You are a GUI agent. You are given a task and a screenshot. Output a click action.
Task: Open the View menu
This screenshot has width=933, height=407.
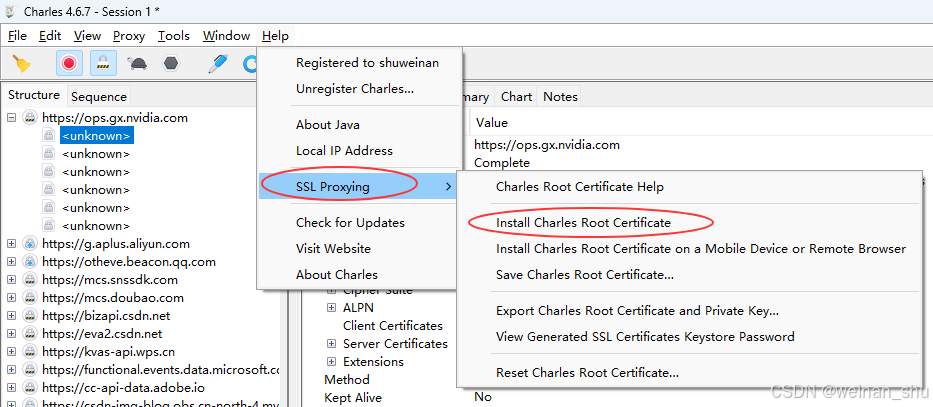[87, 36]
